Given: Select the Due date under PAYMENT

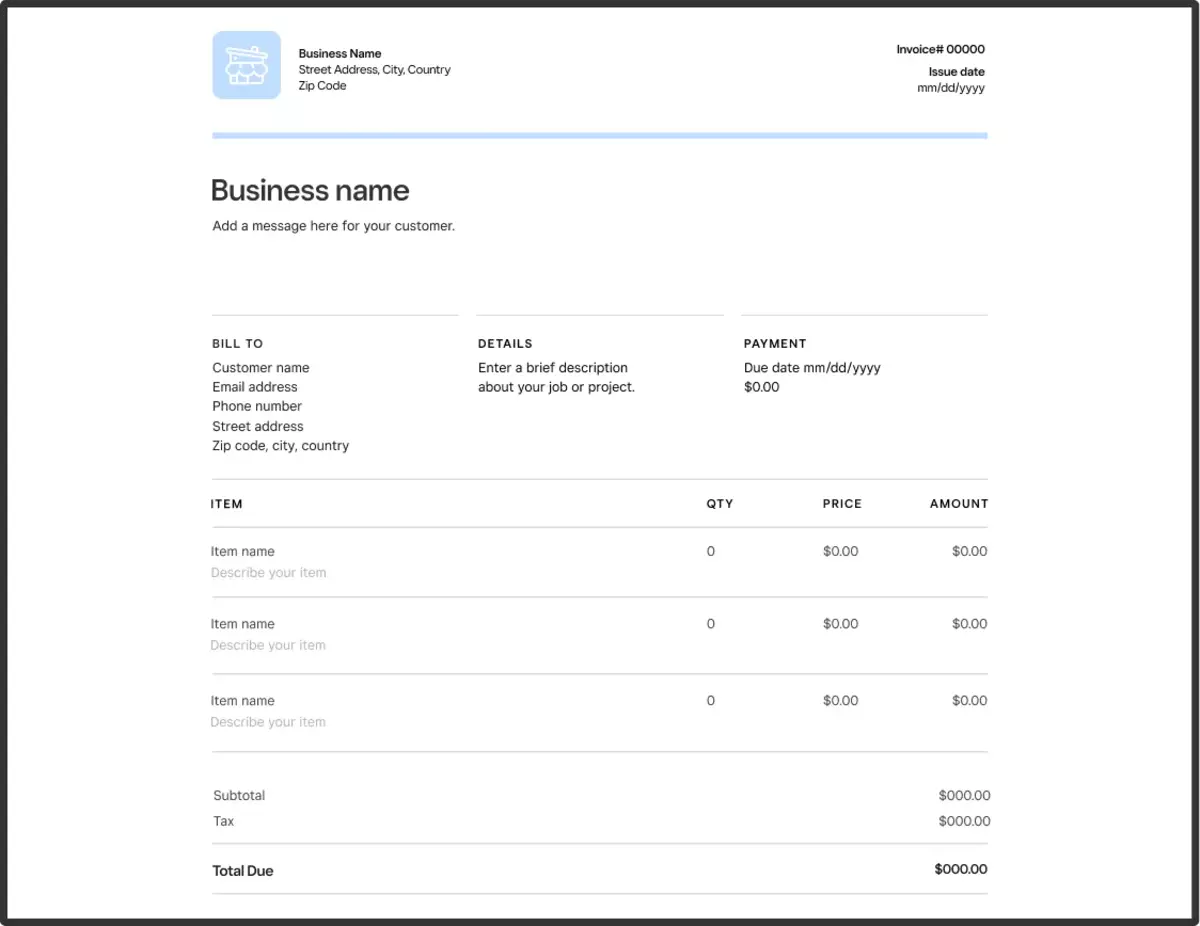Looking at the screenshot, I should (811, 367).
